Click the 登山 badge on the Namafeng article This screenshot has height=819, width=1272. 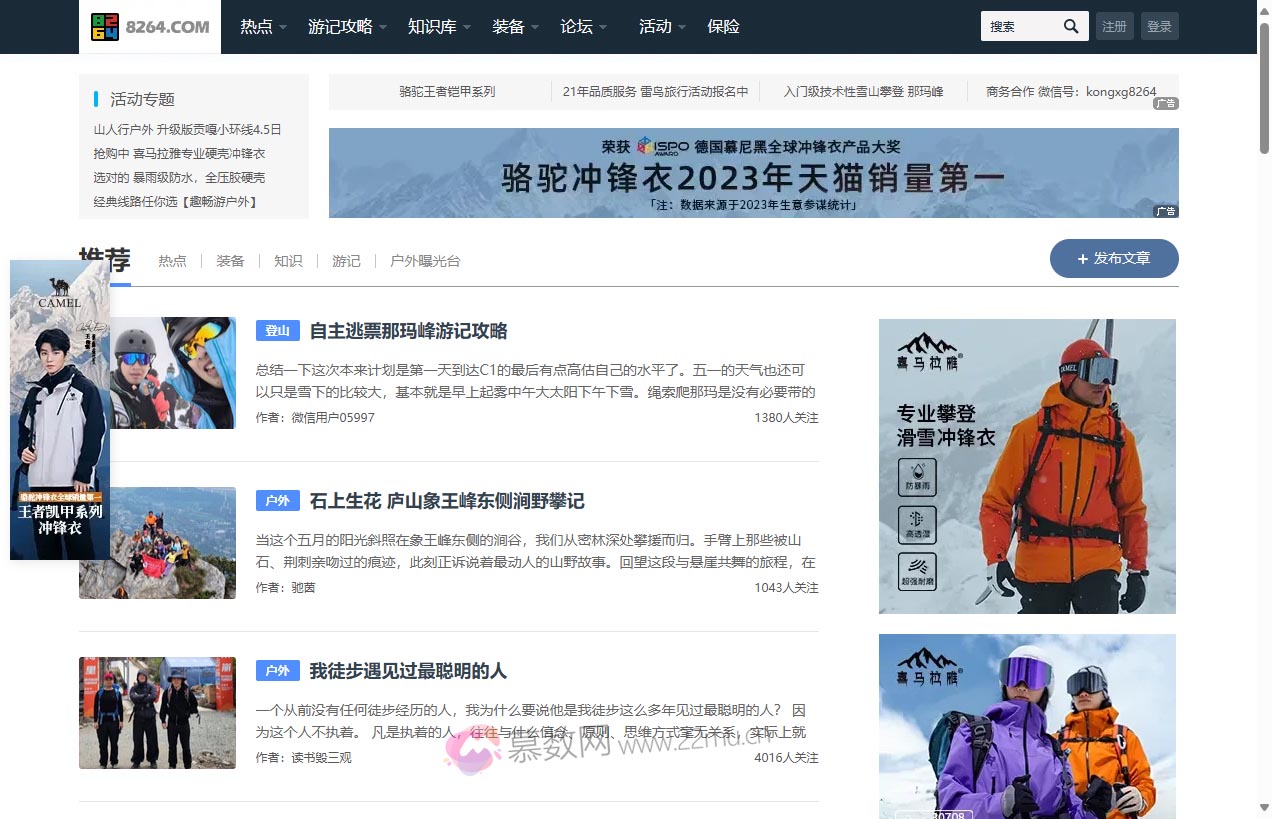277,330
